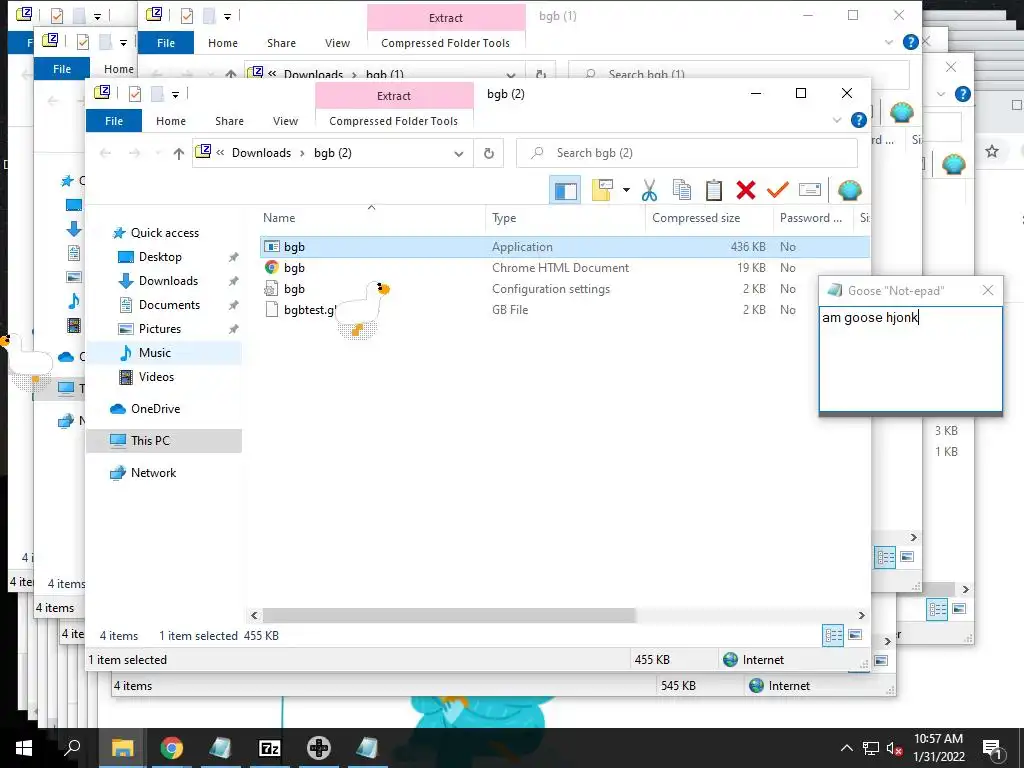Open Customize Quick Access Toolbar dropdown in bgb (2)

[175, 95]
